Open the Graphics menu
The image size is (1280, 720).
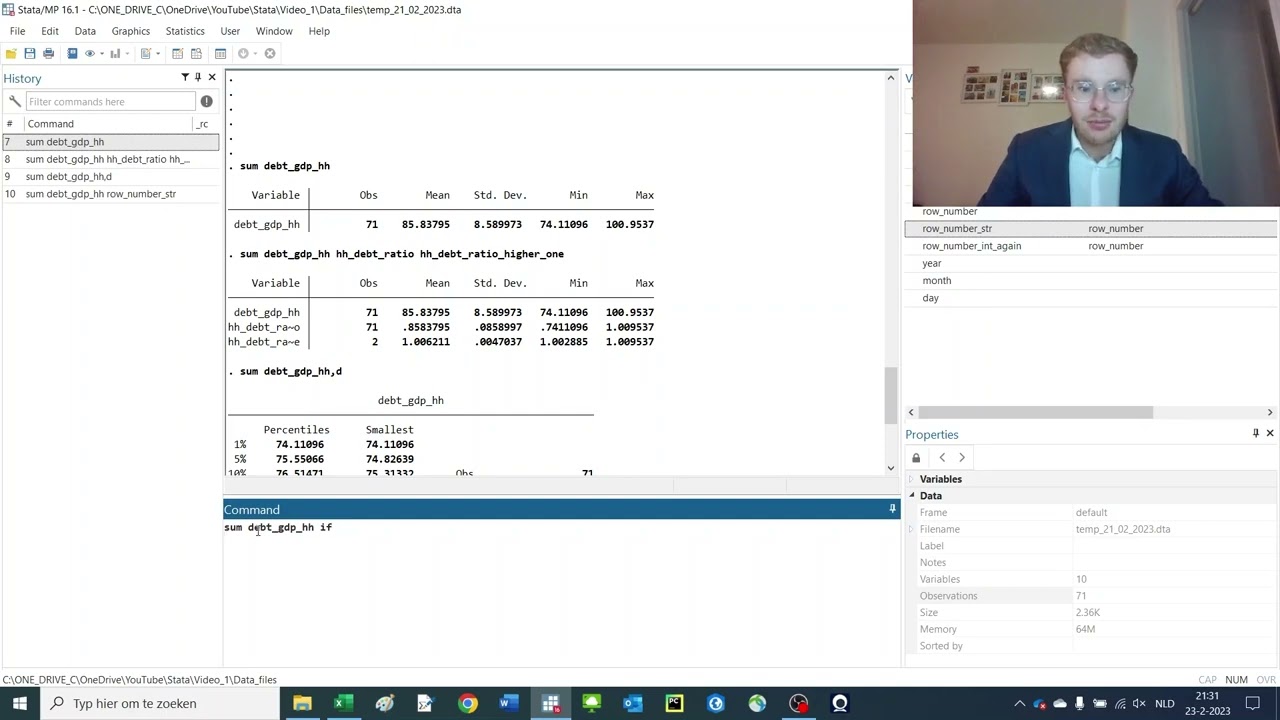pyautogui.click(x=131, y=31)
